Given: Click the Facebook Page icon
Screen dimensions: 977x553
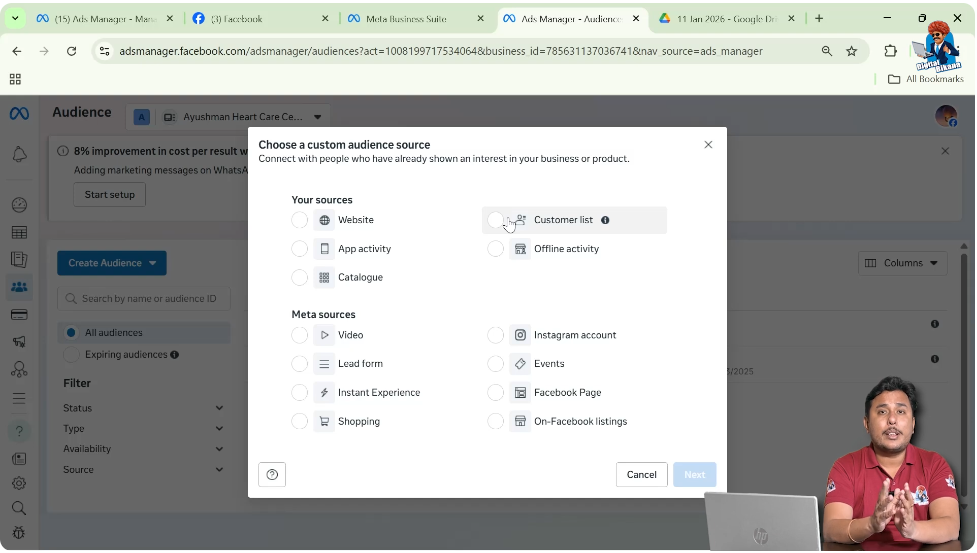Looking at the screenshot, I should click(520, 392).
